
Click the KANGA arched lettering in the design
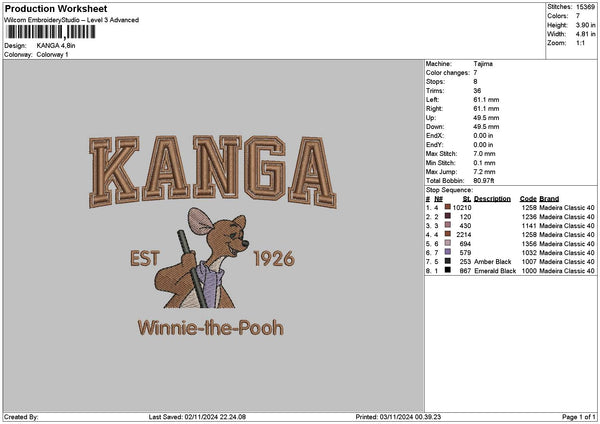tap(213, 172)
